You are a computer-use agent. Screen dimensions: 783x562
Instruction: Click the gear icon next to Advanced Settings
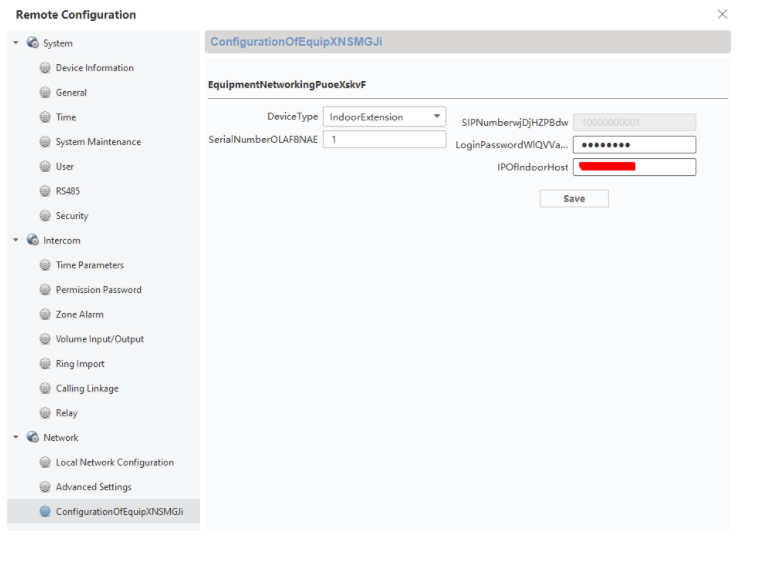click(45, 487)
